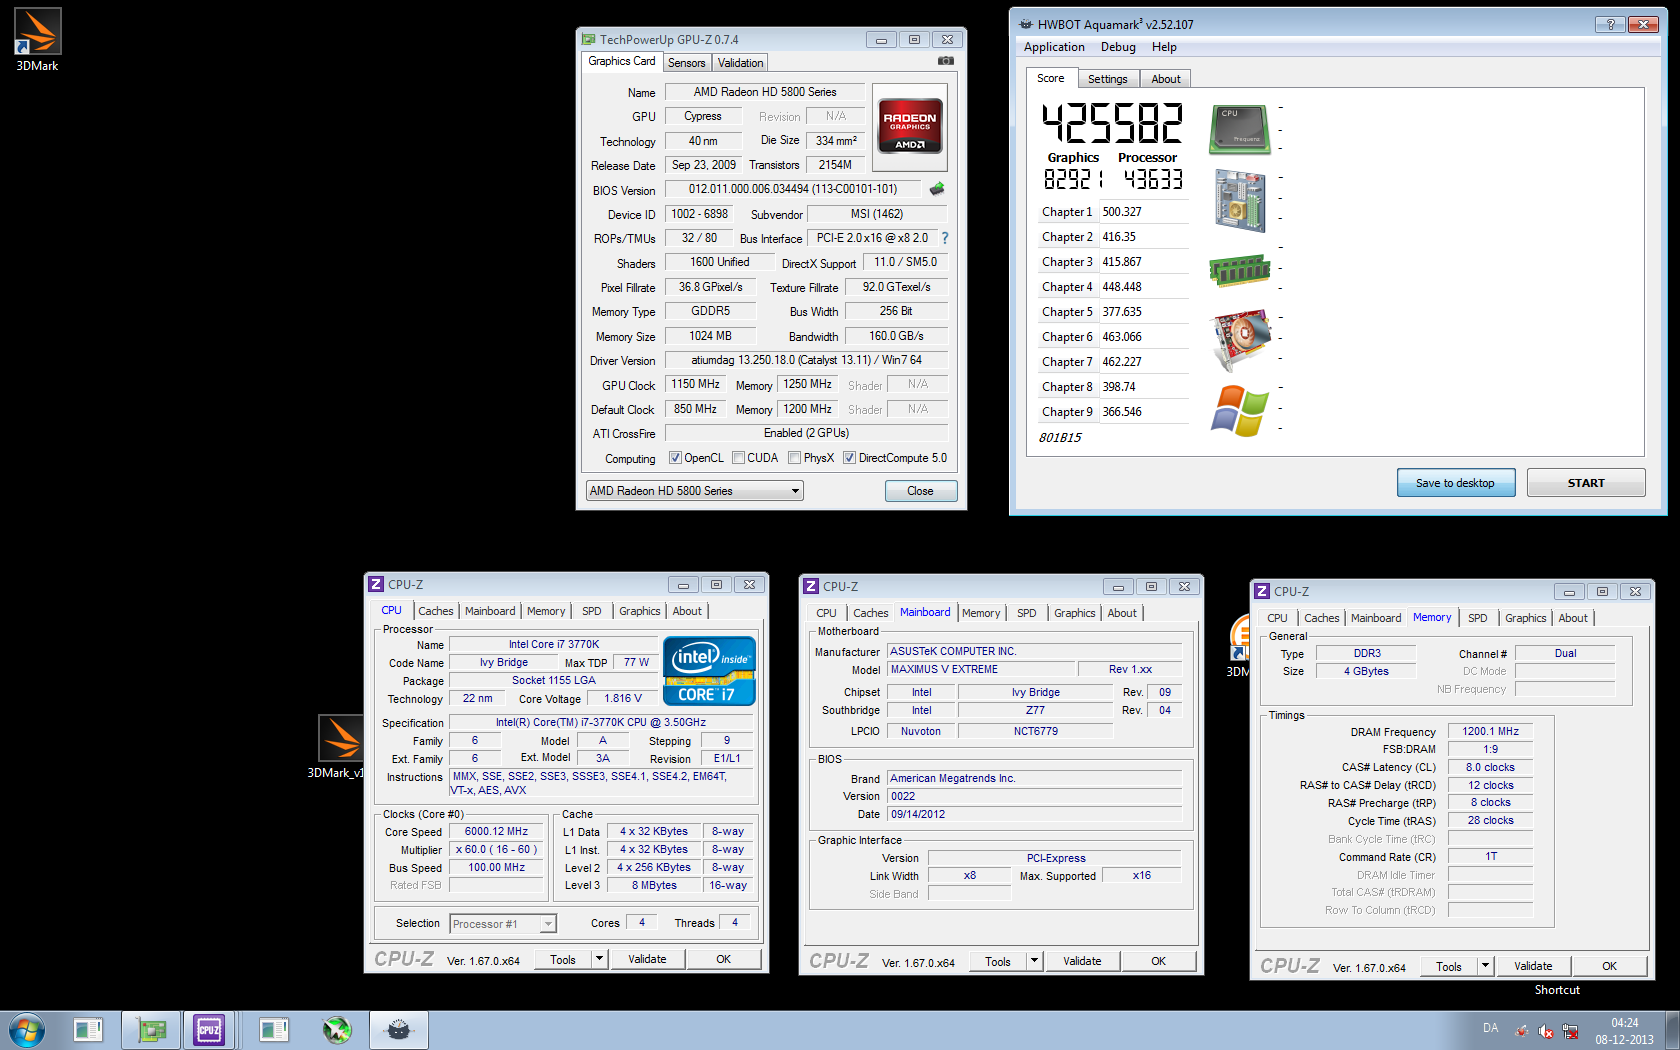
Task: Click GPU-Z screenshot camera icon
Action: coord(946,61)
